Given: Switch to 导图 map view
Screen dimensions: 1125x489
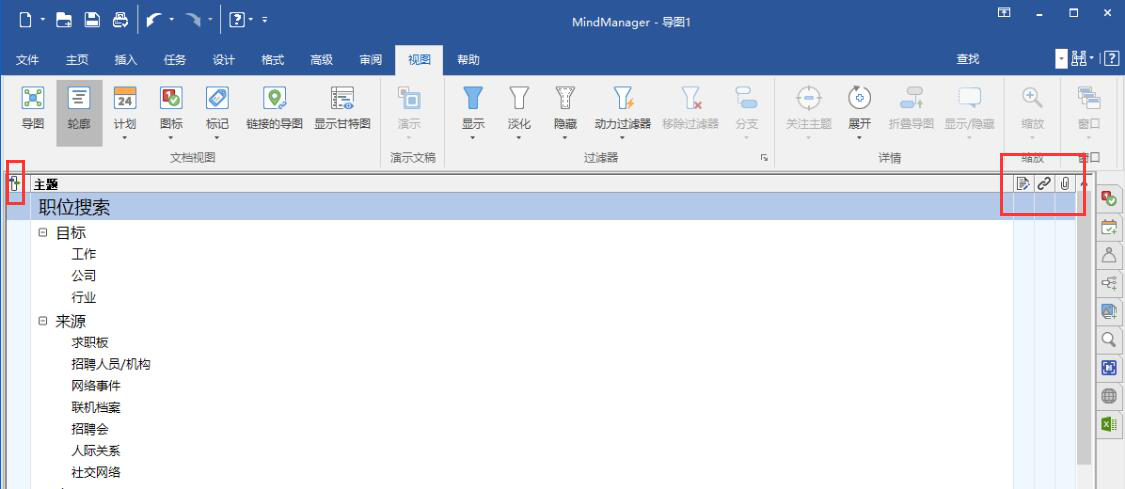Looking at the screenshot, I should pos(33,108).
